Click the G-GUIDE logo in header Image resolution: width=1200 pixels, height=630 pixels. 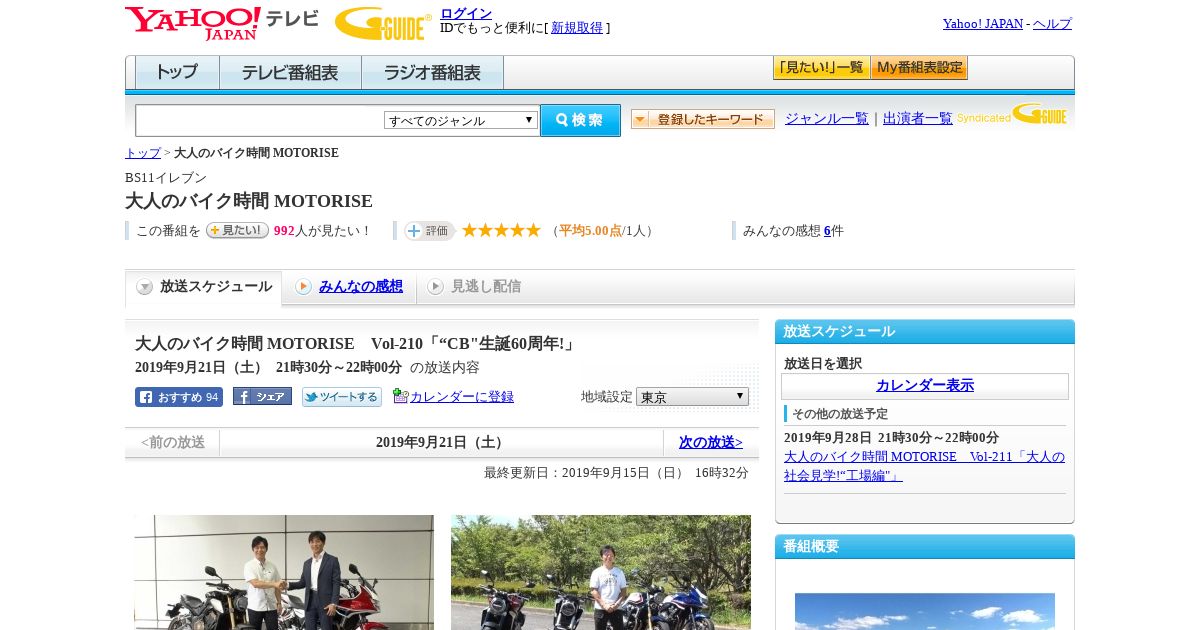(x=383, y=23)
